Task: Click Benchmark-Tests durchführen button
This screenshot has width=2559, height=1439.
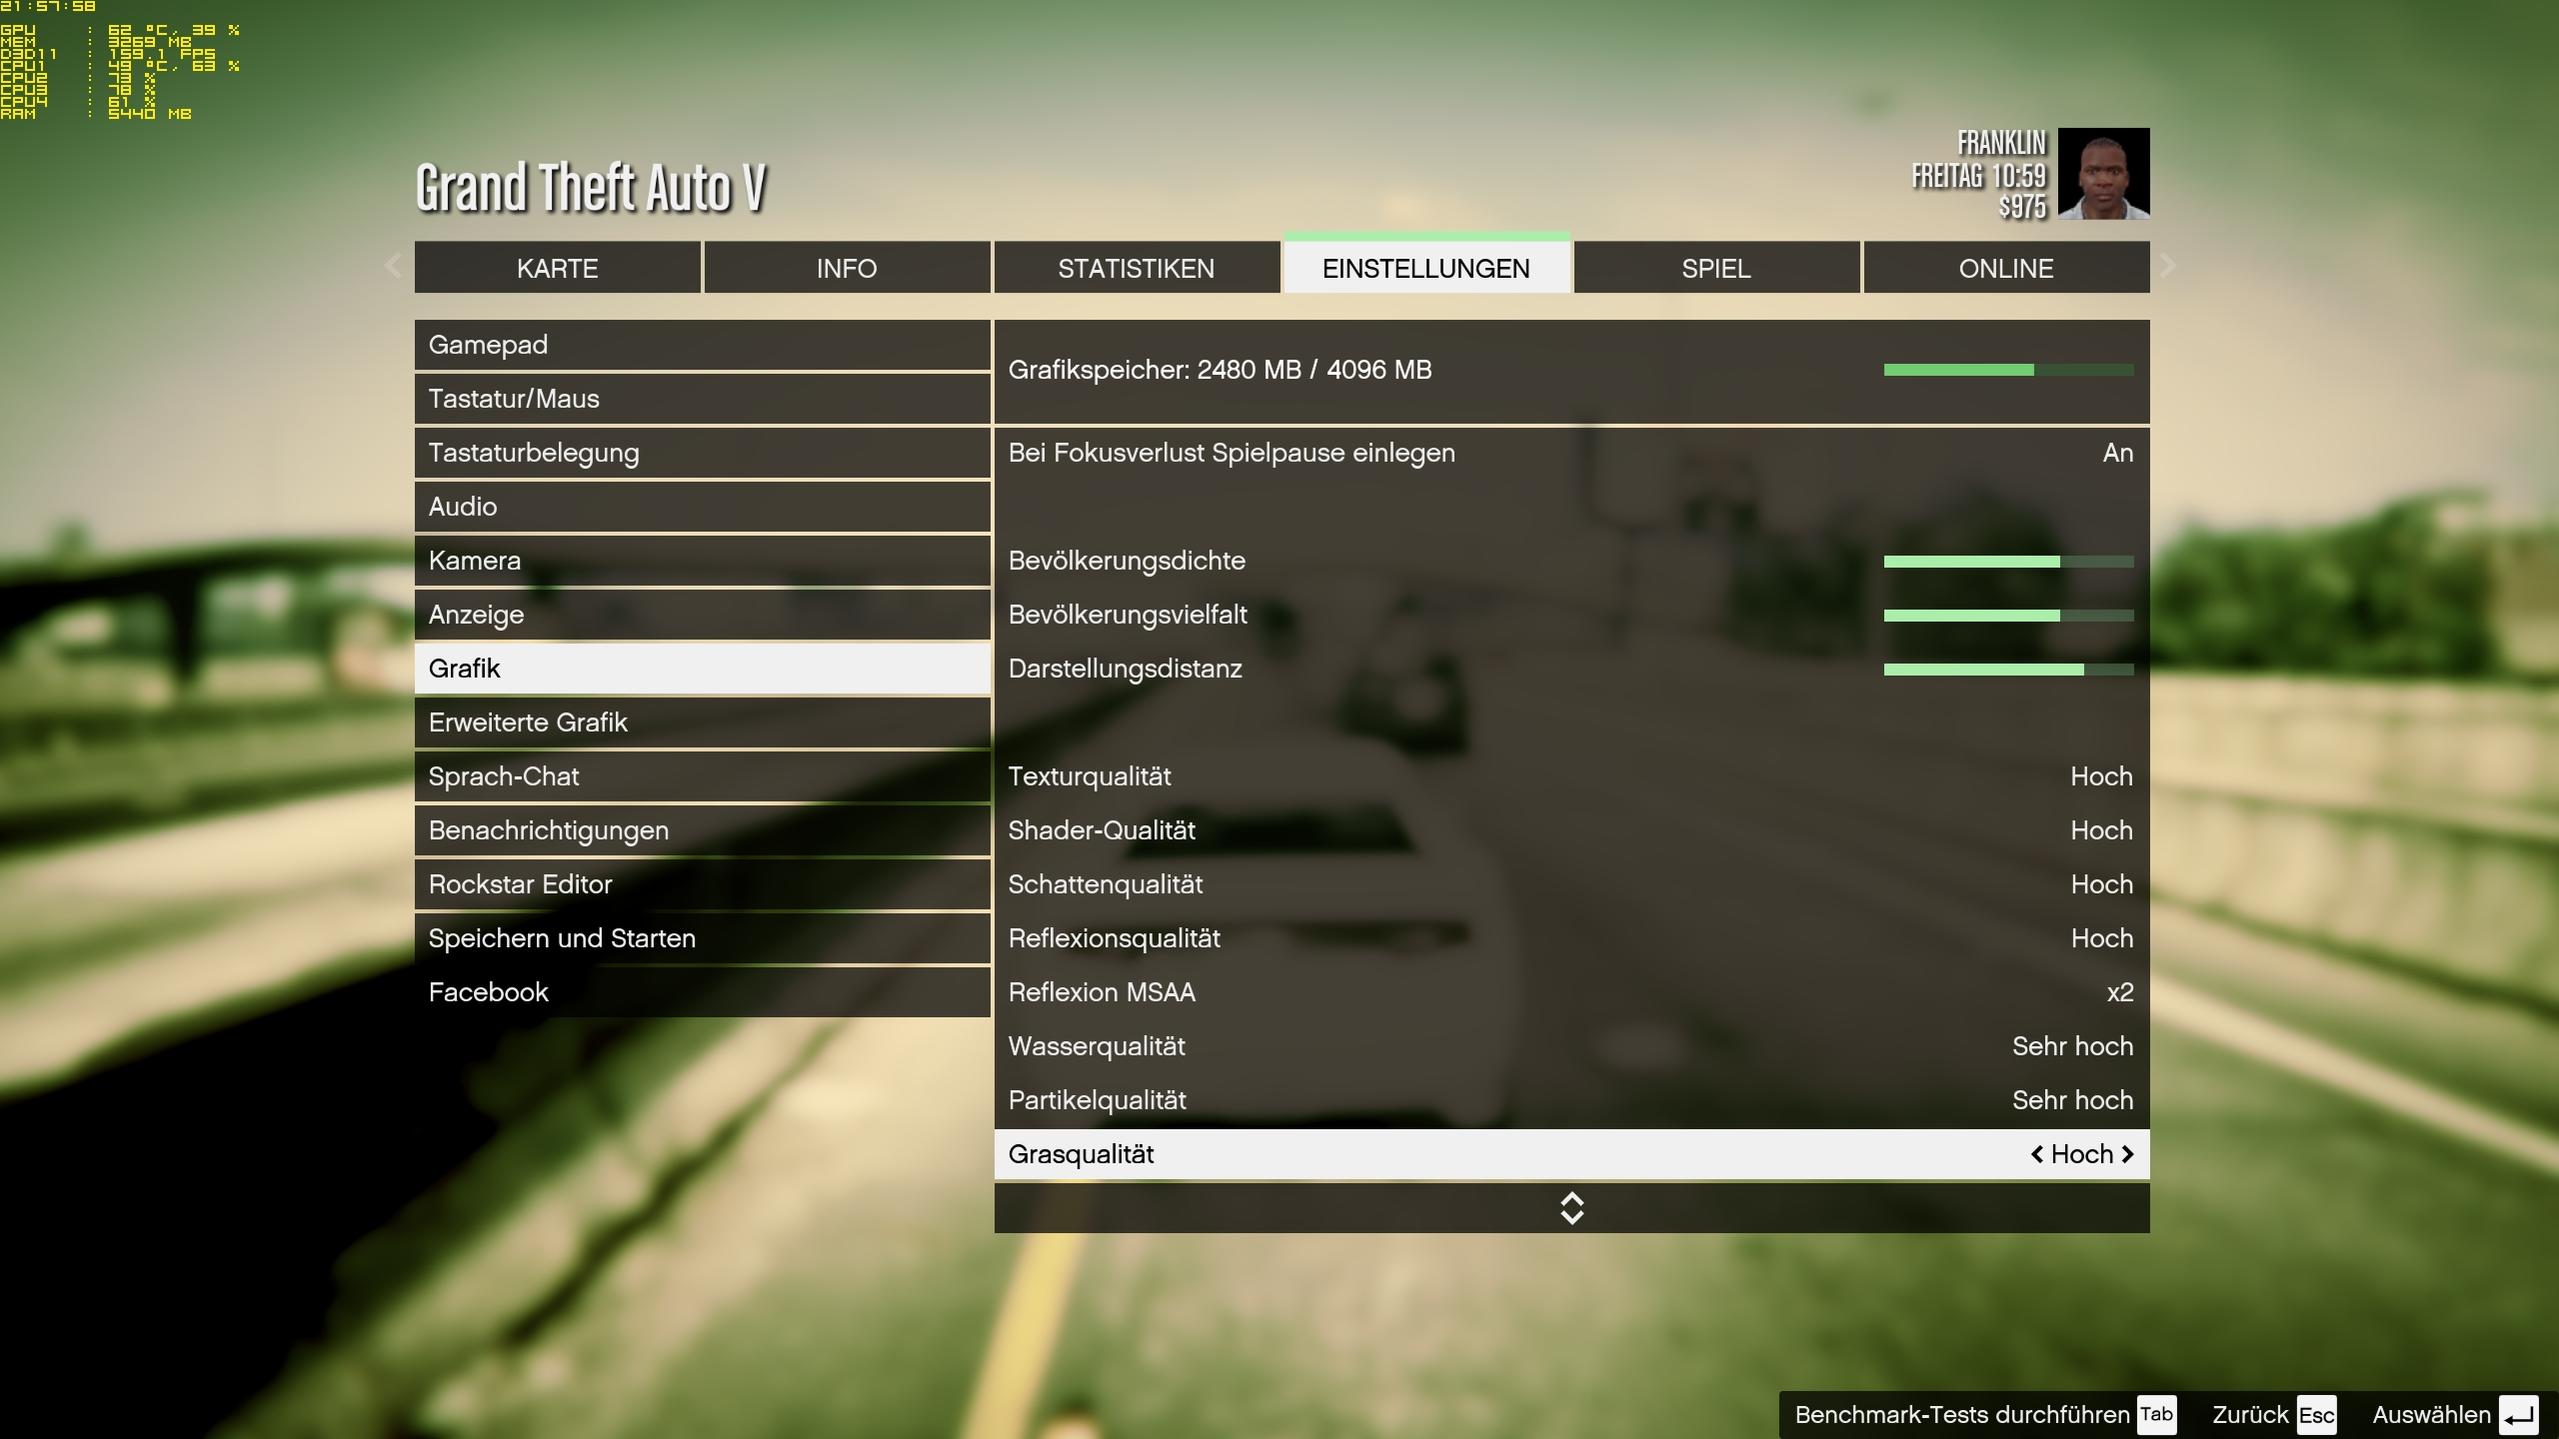Action: click(x=1961, y=1414)
